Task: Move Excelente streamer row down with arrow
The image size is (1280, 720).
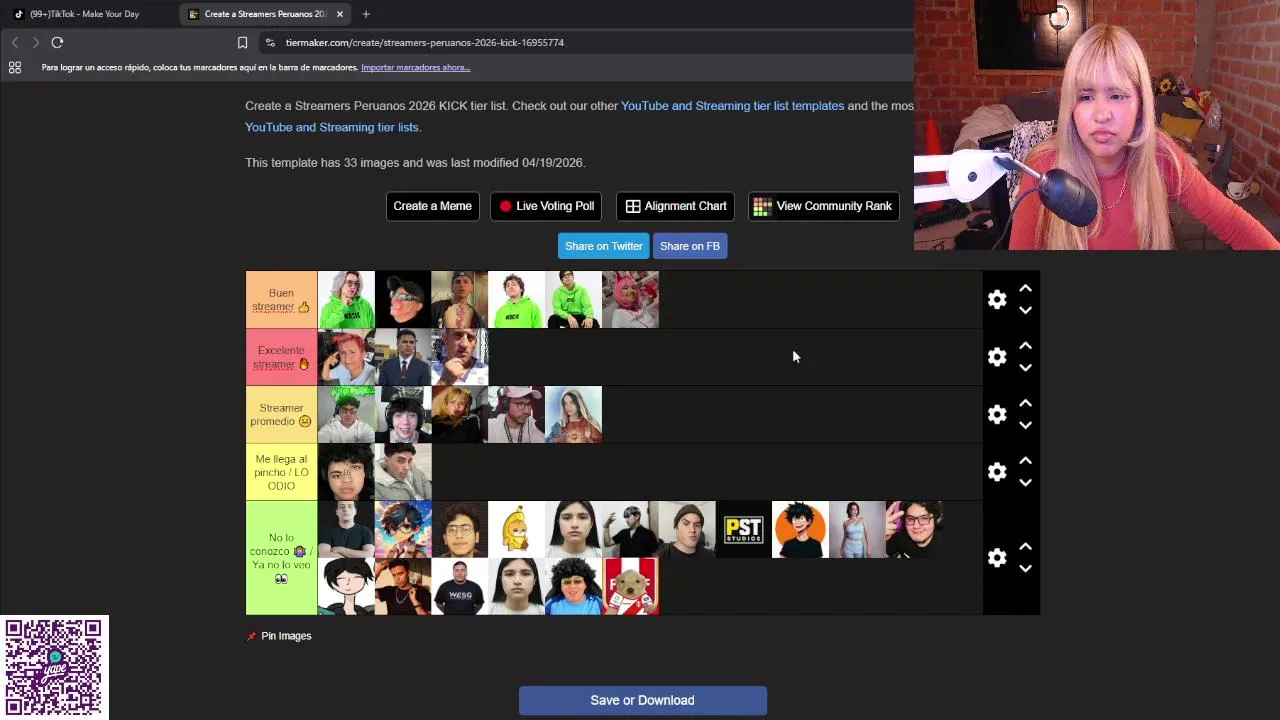Action: (x=1025, y=368)
